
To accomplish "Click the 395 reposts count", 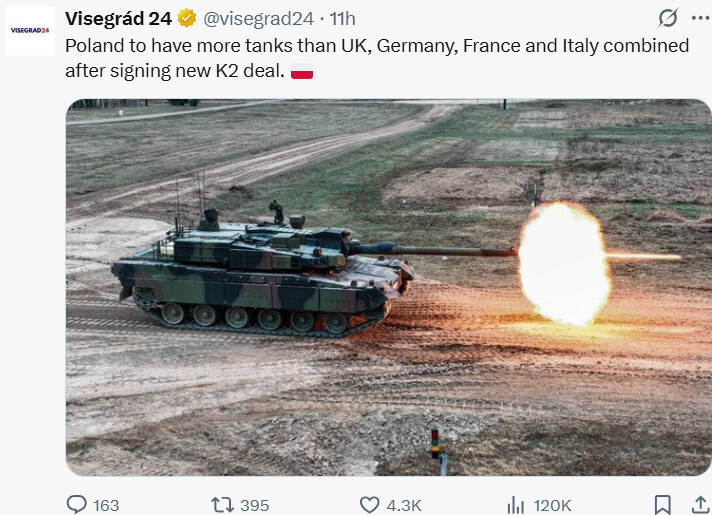I will click(255, 505).
